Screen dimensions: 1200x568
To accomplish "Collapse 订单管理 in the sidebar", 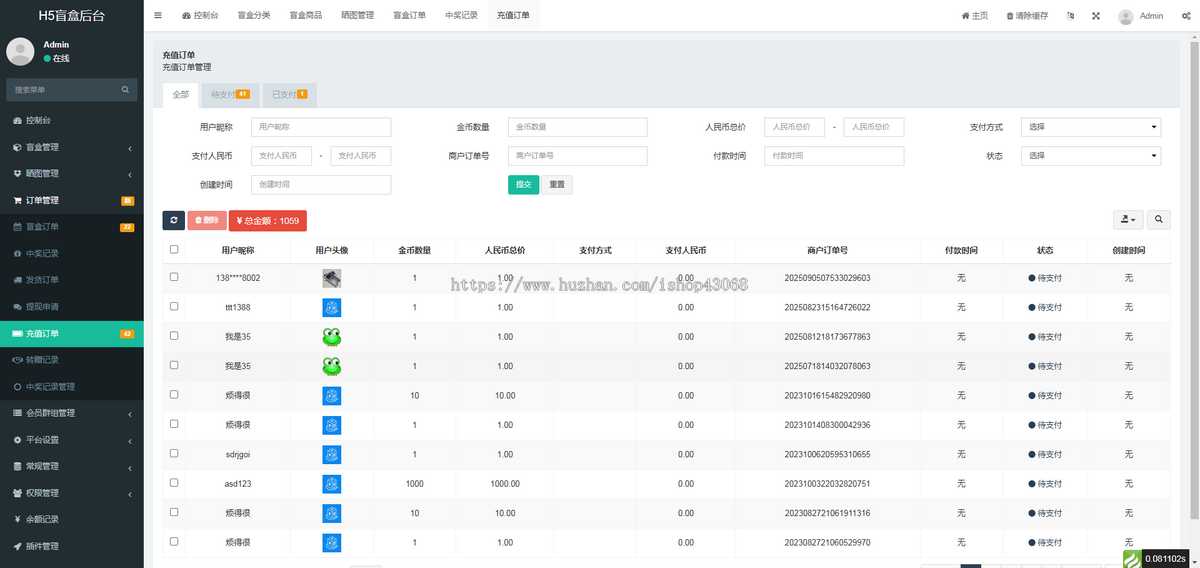I will coord(72,200).
